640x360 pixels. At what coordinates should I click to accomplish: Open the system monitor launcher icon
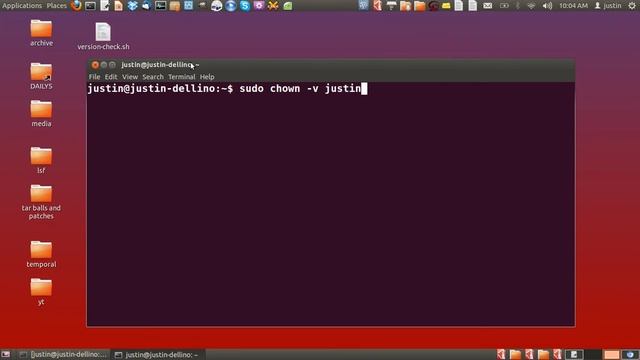click(x=160, y=6)
